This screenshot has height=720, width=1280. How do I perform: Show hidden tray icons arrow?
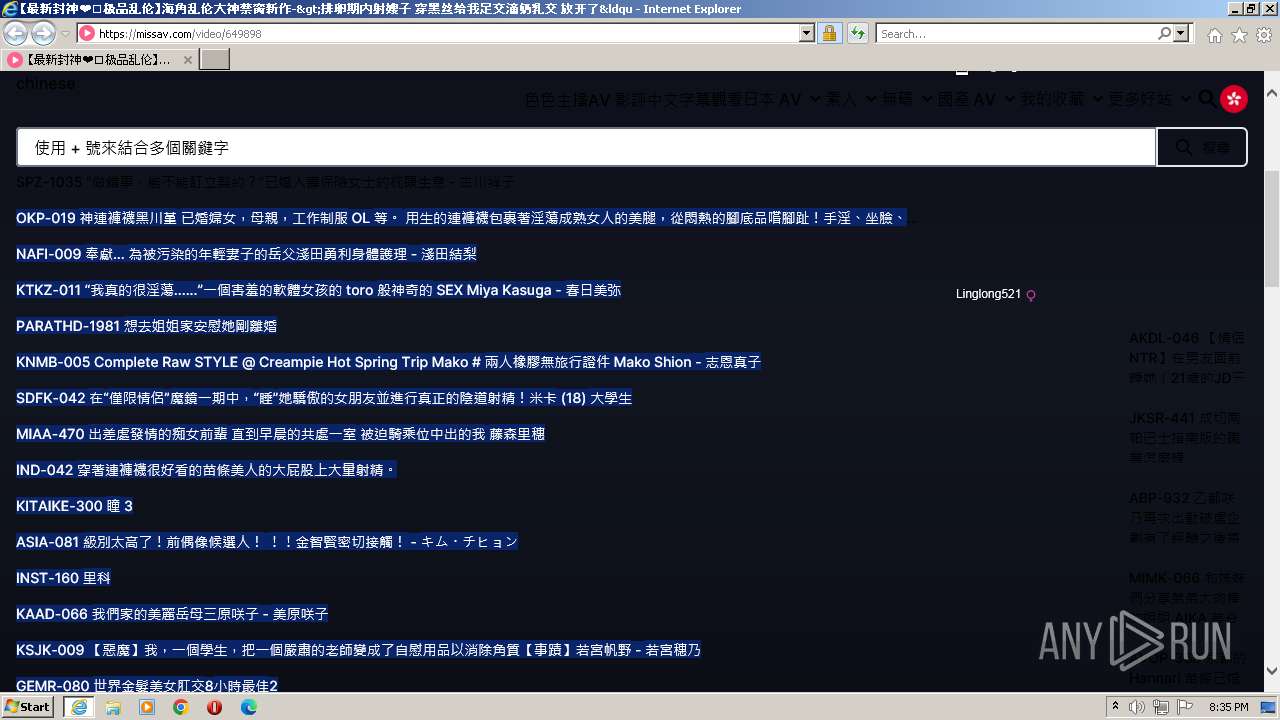pos(1115,707)
